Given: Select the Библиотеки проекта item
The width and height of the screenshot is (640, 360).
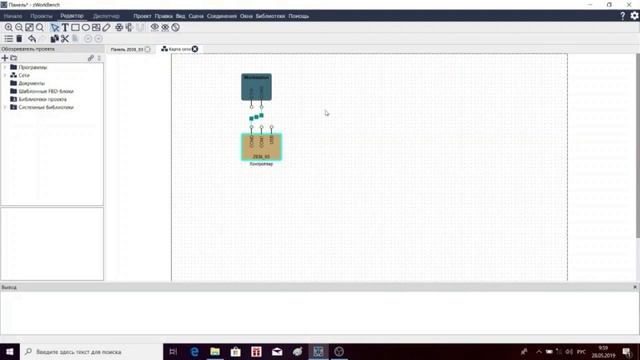Looking at the screenshot, I should click(38, 99).
